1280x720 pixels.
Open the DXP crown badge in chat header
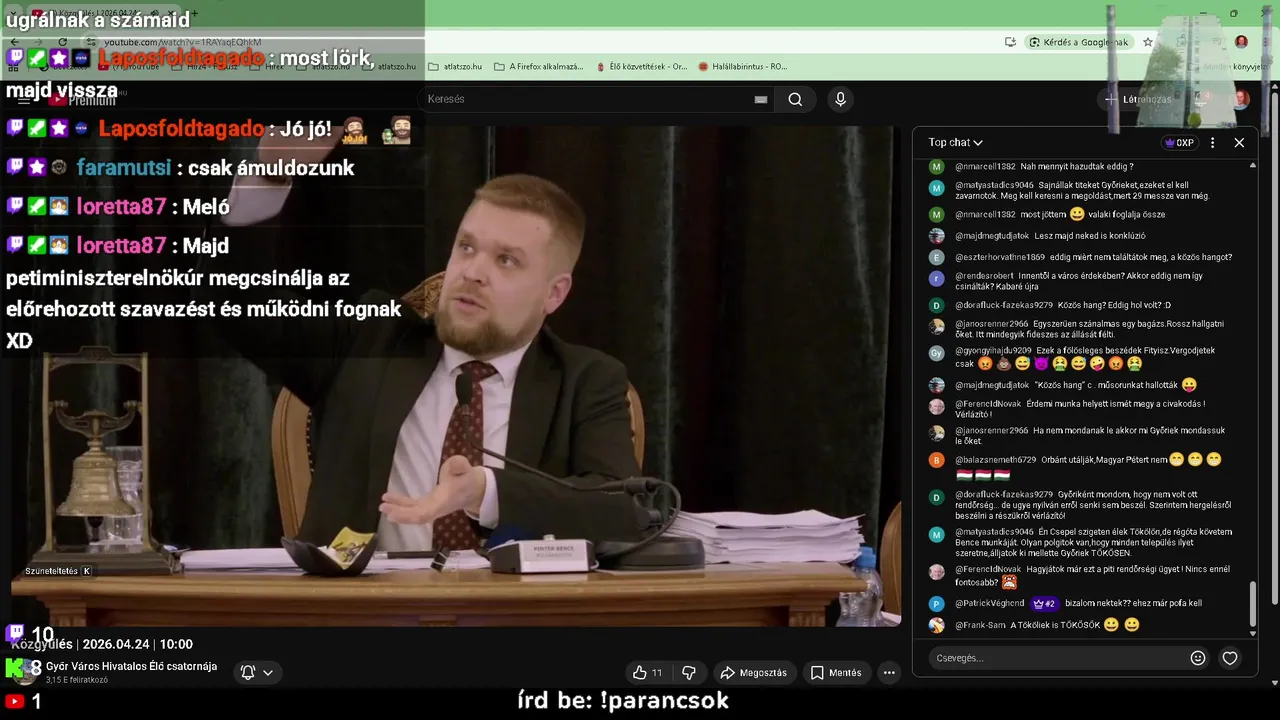1180,142
